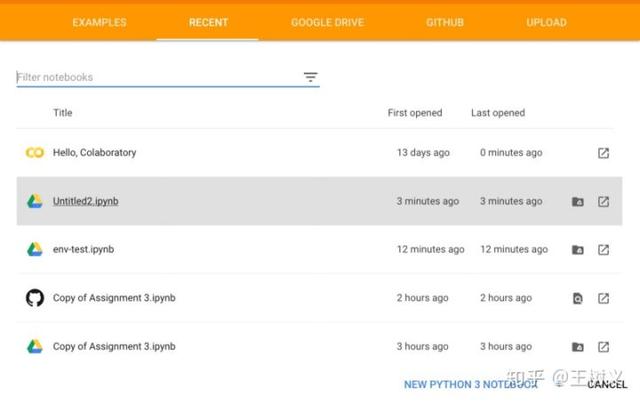Click Untitled2.ipynb last opened '3 minutes ago'
Image resolution: width=640 pixels, height=404 pixels.
(511, 201)
